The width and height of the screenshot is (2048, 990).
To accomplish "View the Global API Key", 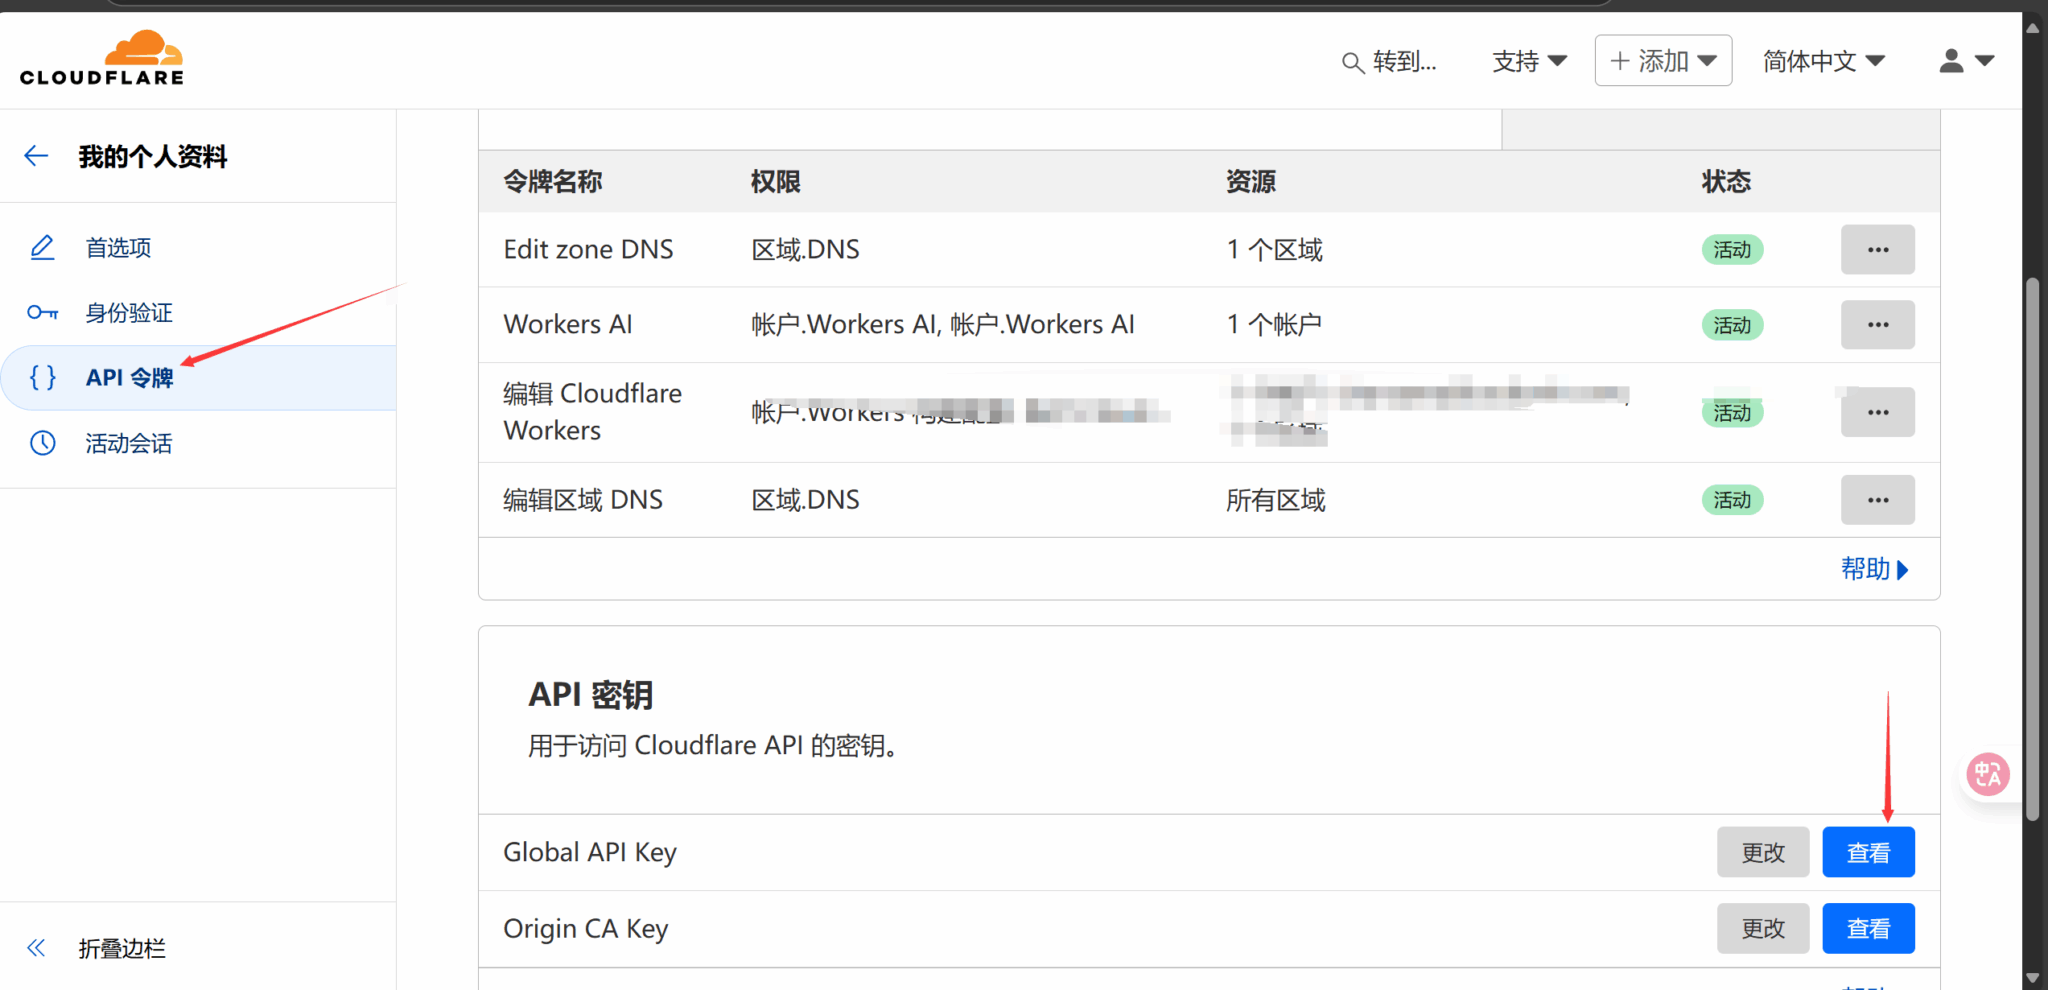I will point(1868,852).
